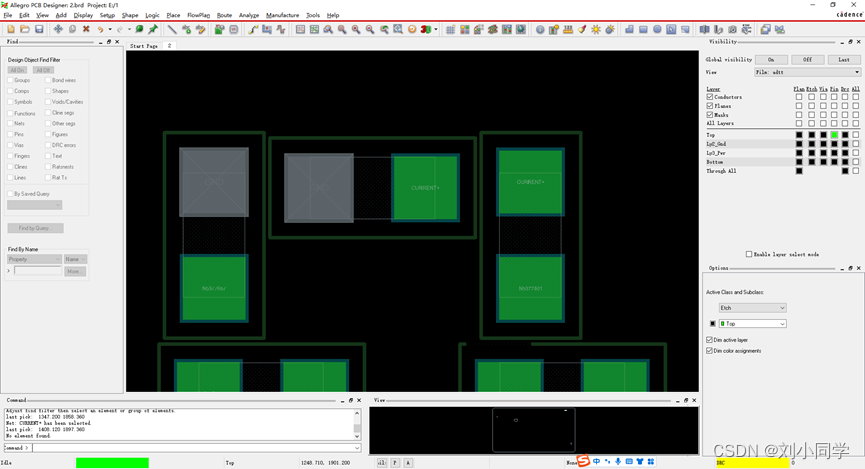Select the Move tool icon
The height and width of the screenshot is (469, 865).
tap(58, 29)
